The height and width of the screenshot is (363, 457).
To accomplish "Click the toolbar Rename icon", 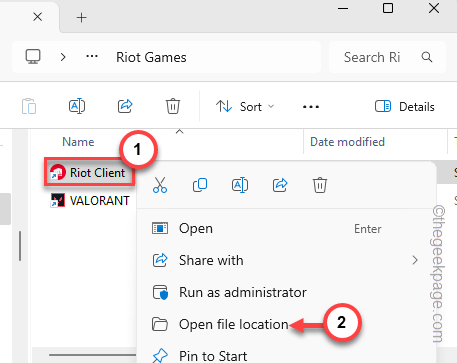I will pos(77,107).
